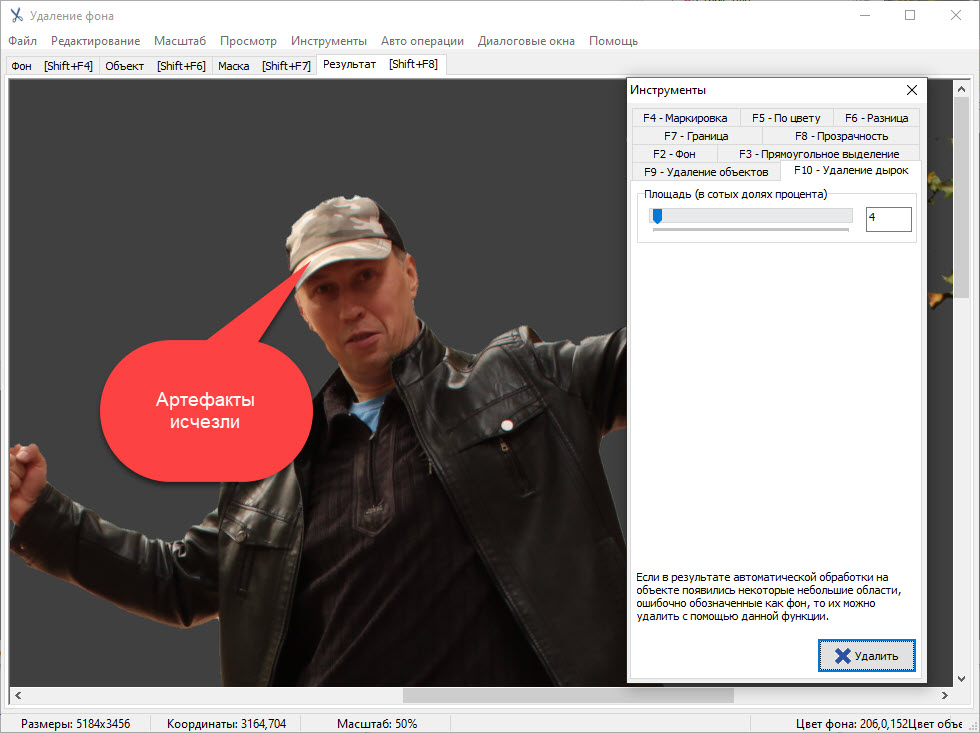Minimize the Удаление фона window

coord(865,16)
